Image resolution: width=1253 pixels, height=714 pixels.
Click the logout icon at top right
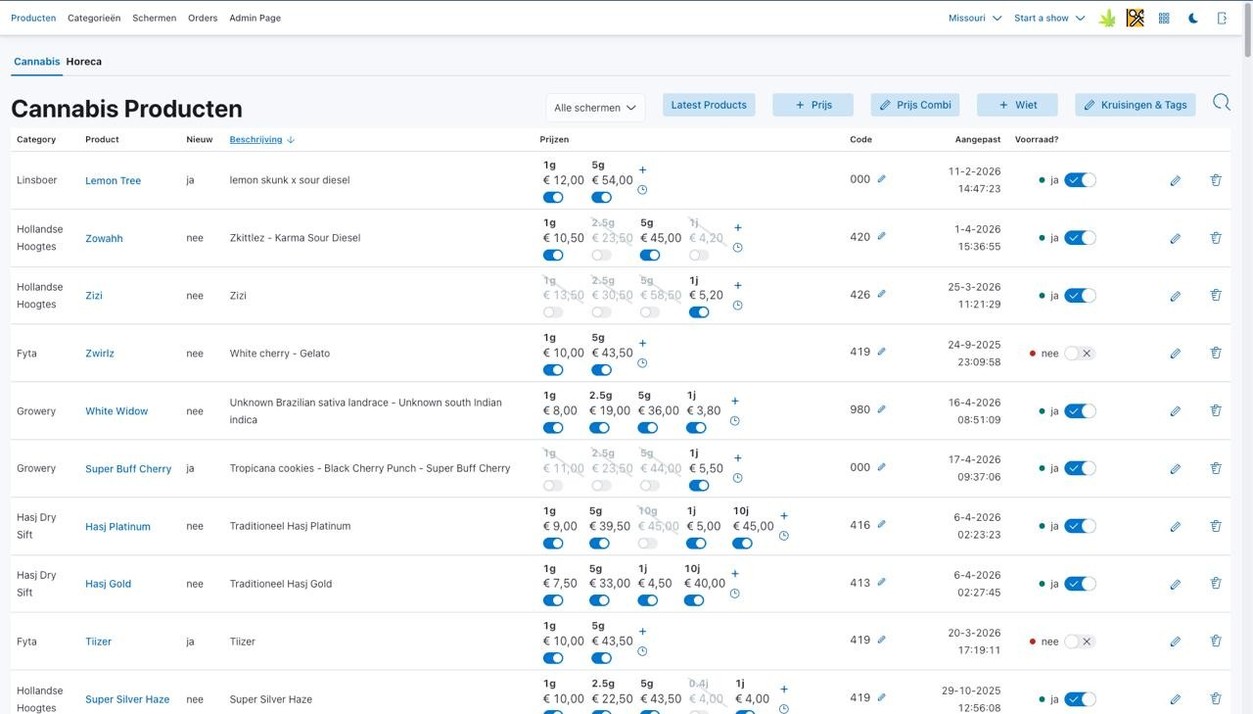[1222, 17]
